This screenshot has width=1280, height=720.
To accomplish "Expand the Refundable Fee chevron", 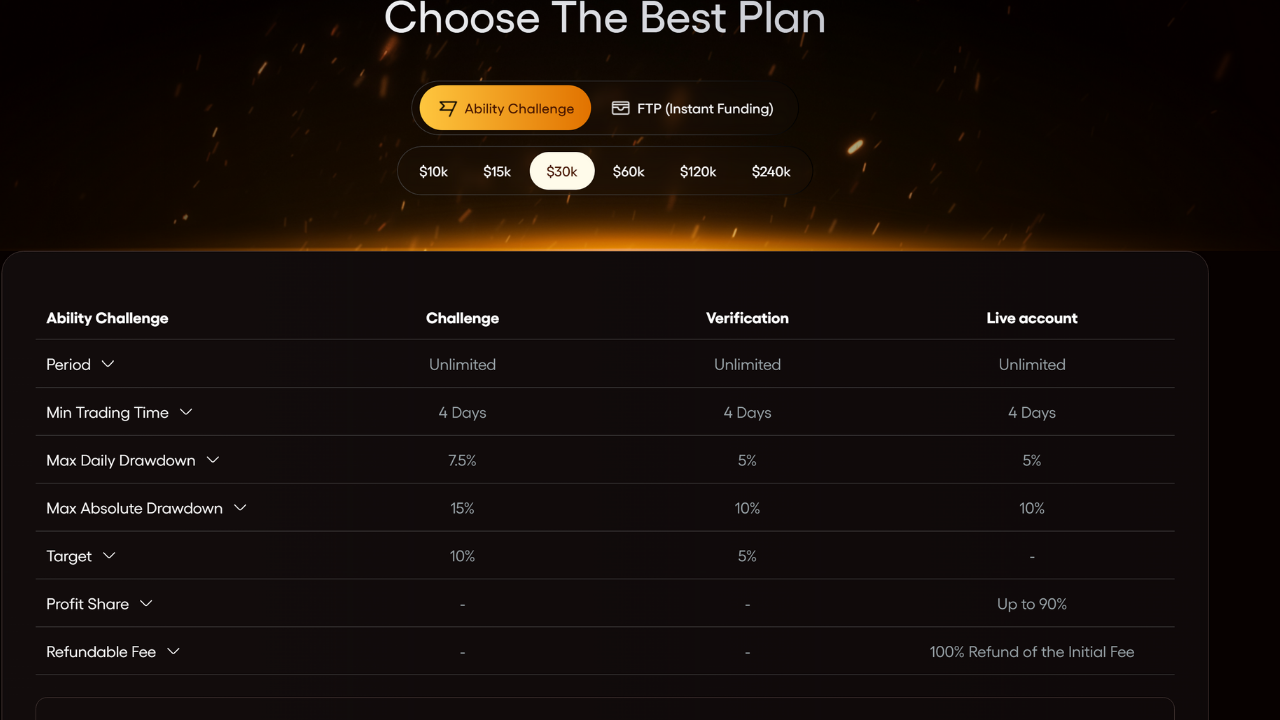I will pos(173,652).
